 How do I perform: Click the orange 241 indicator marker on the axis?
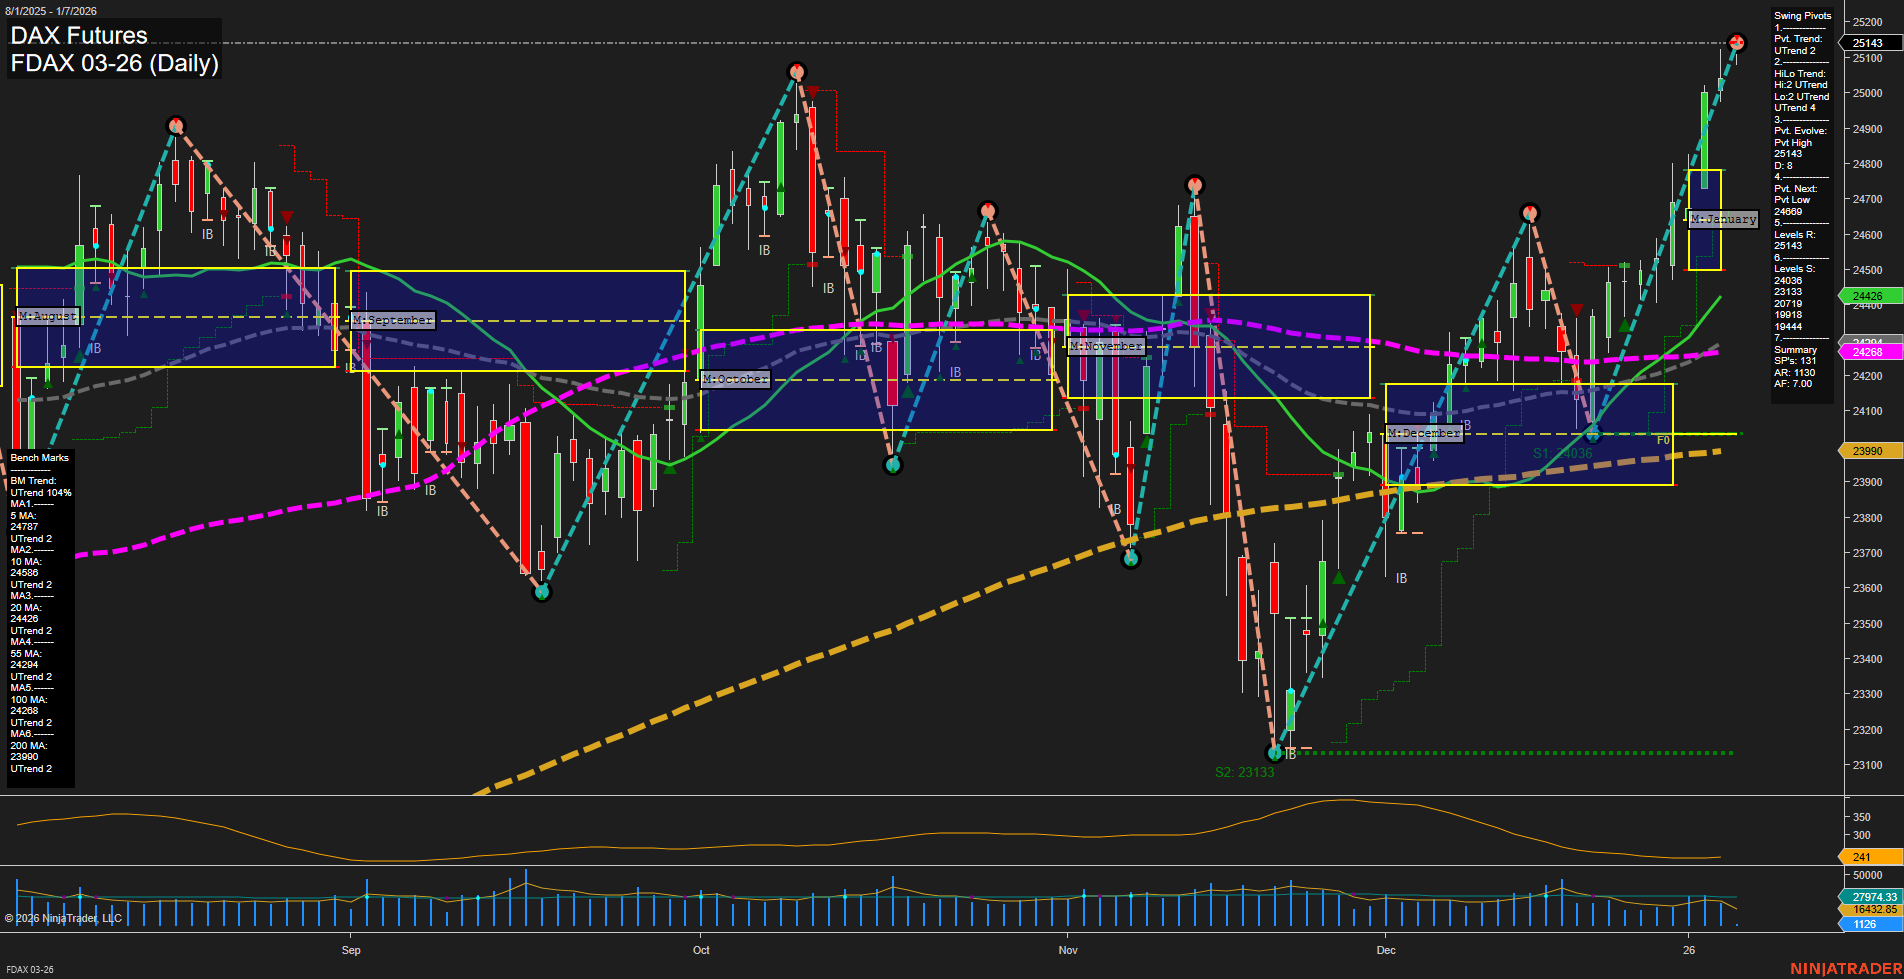(1862, 856)
